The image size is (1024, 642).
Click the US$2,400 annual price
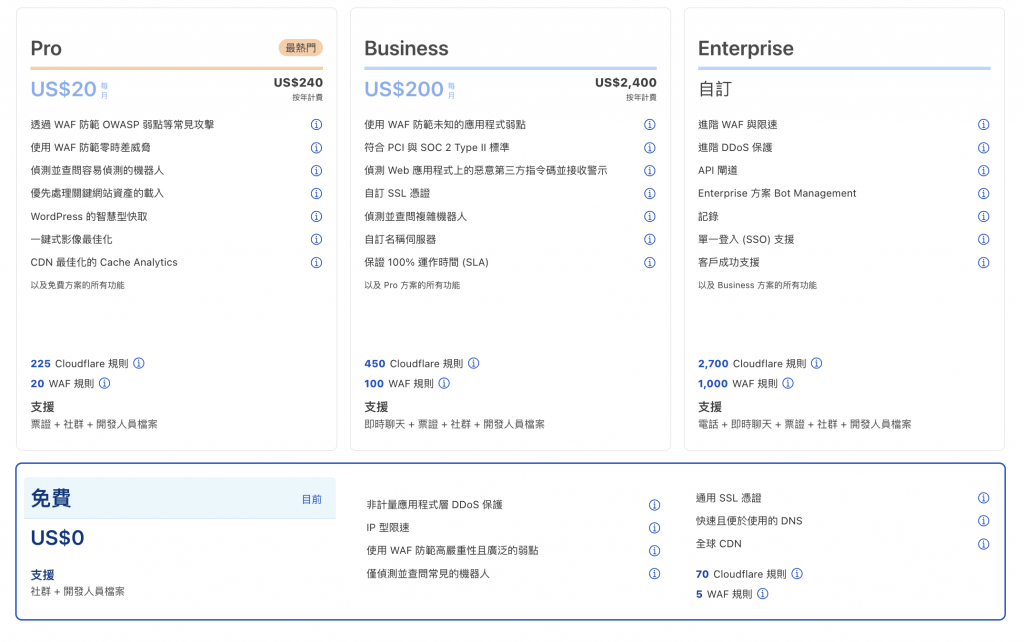626,82
